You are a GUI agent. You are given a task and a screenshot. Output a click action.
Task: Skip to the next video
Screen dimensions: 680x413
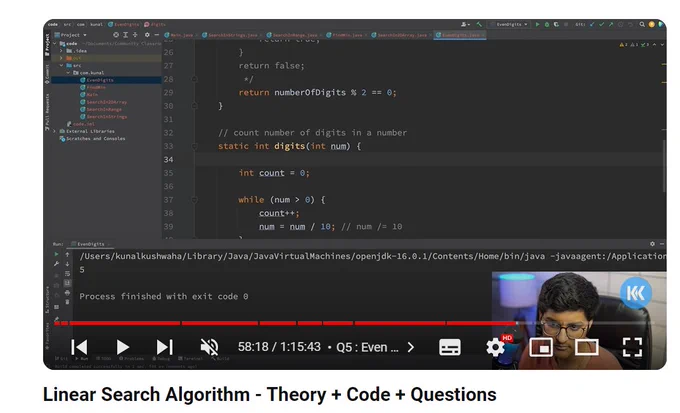click(x=164, y=347)
